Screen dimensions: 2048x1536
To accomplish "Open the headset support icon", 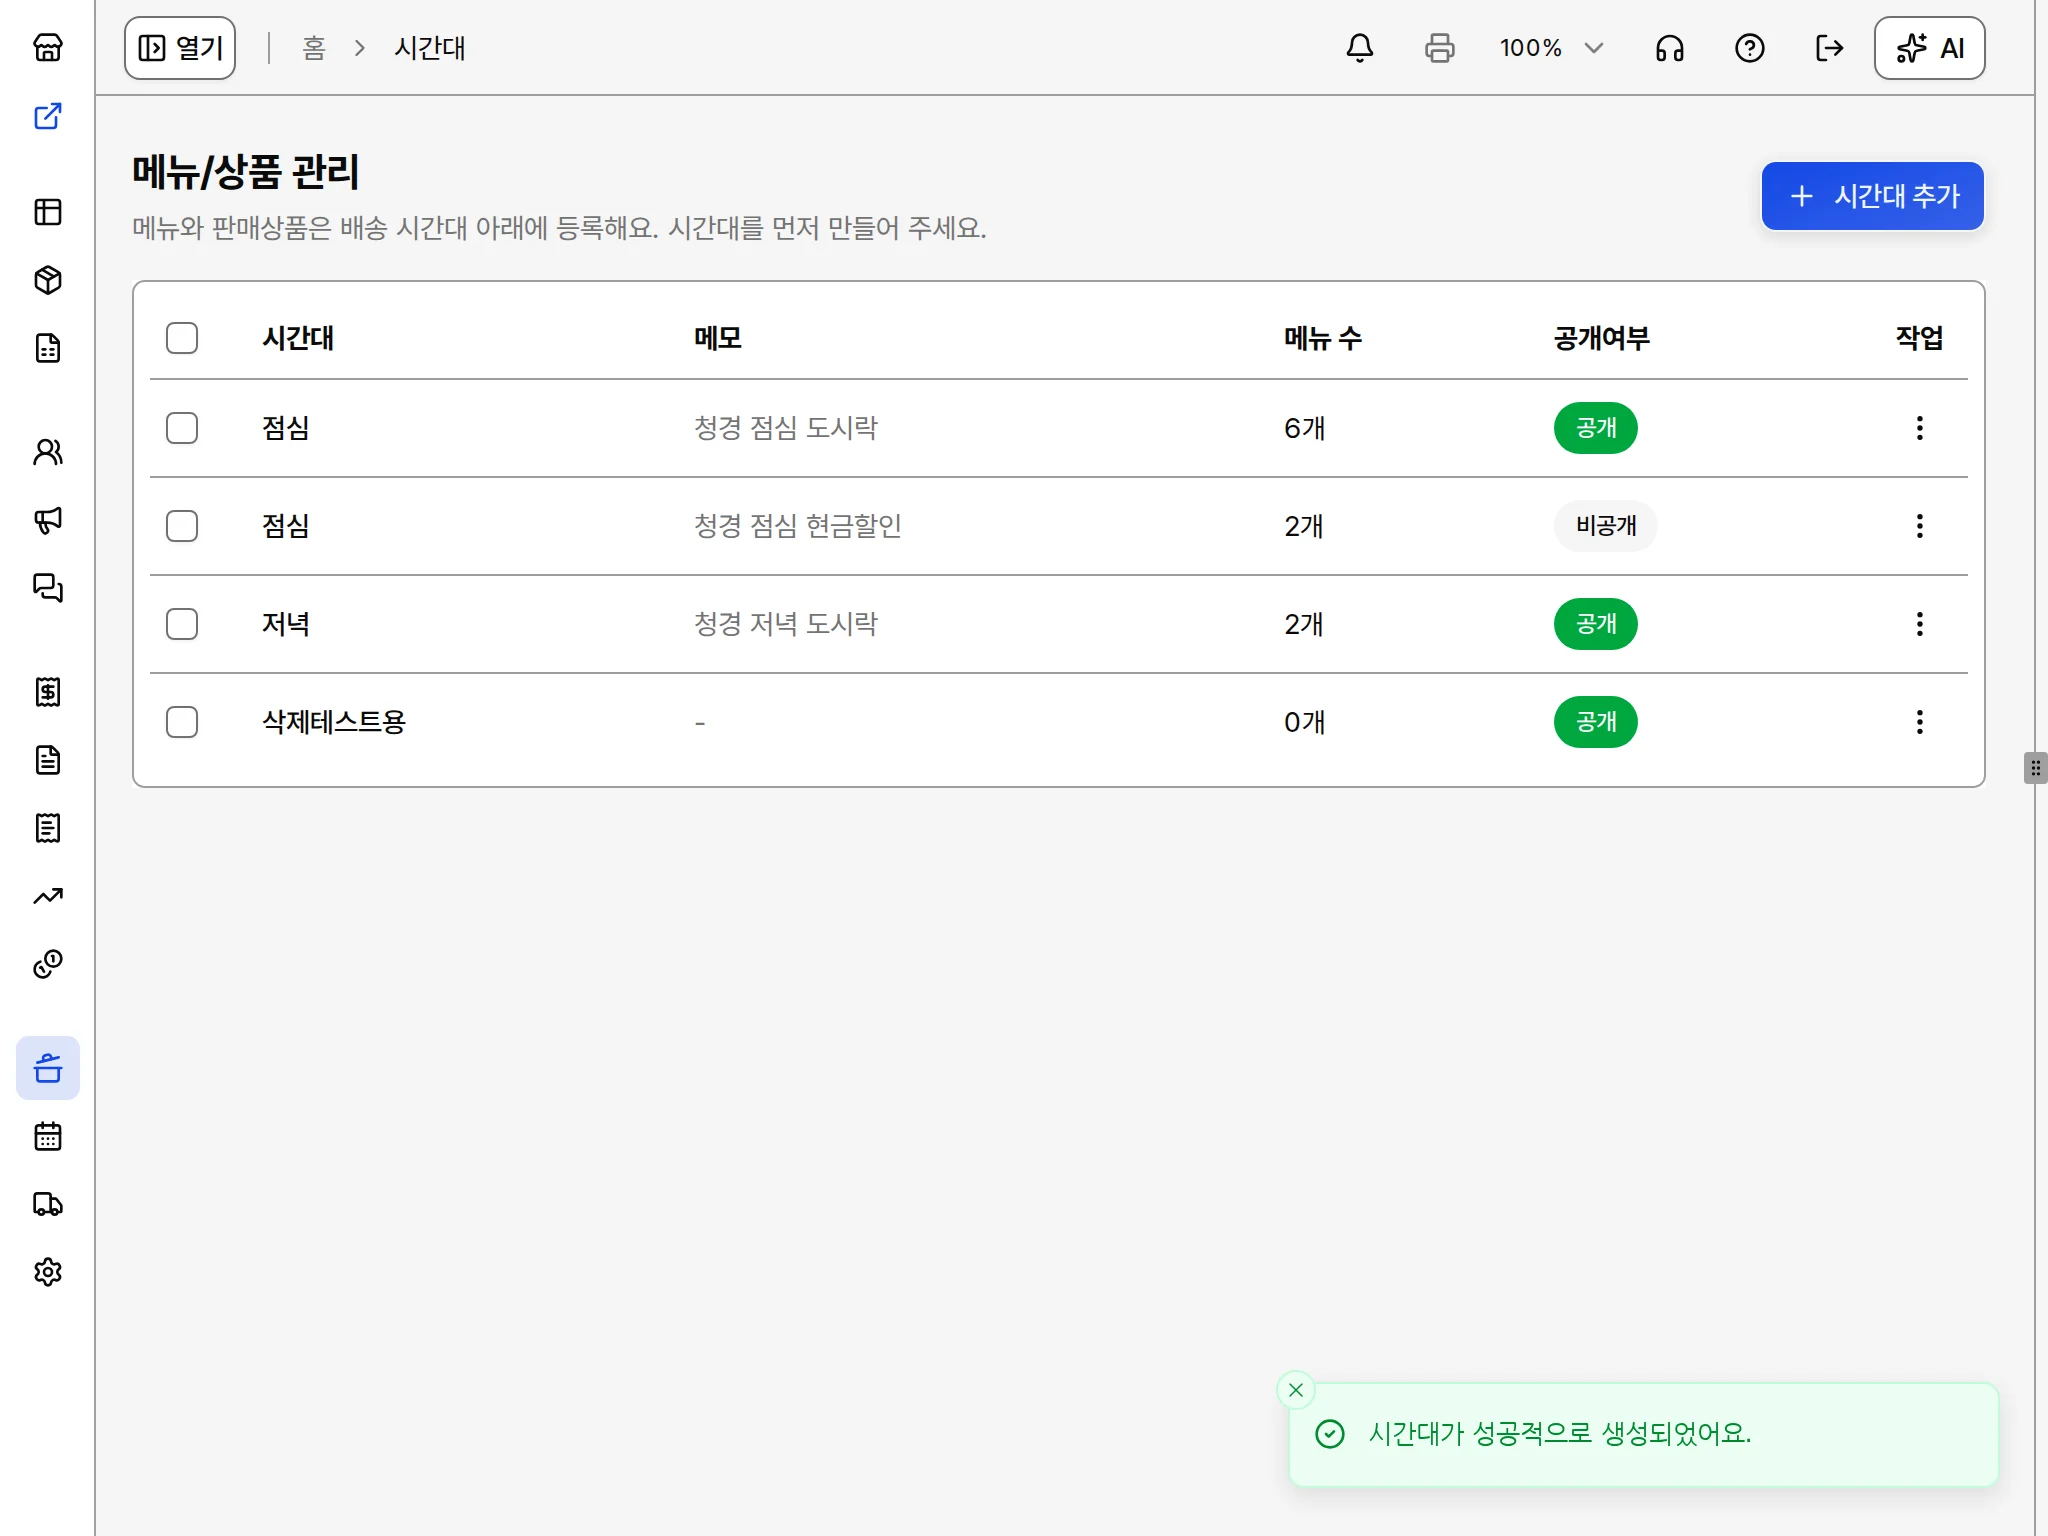I will pos(1669,48).
